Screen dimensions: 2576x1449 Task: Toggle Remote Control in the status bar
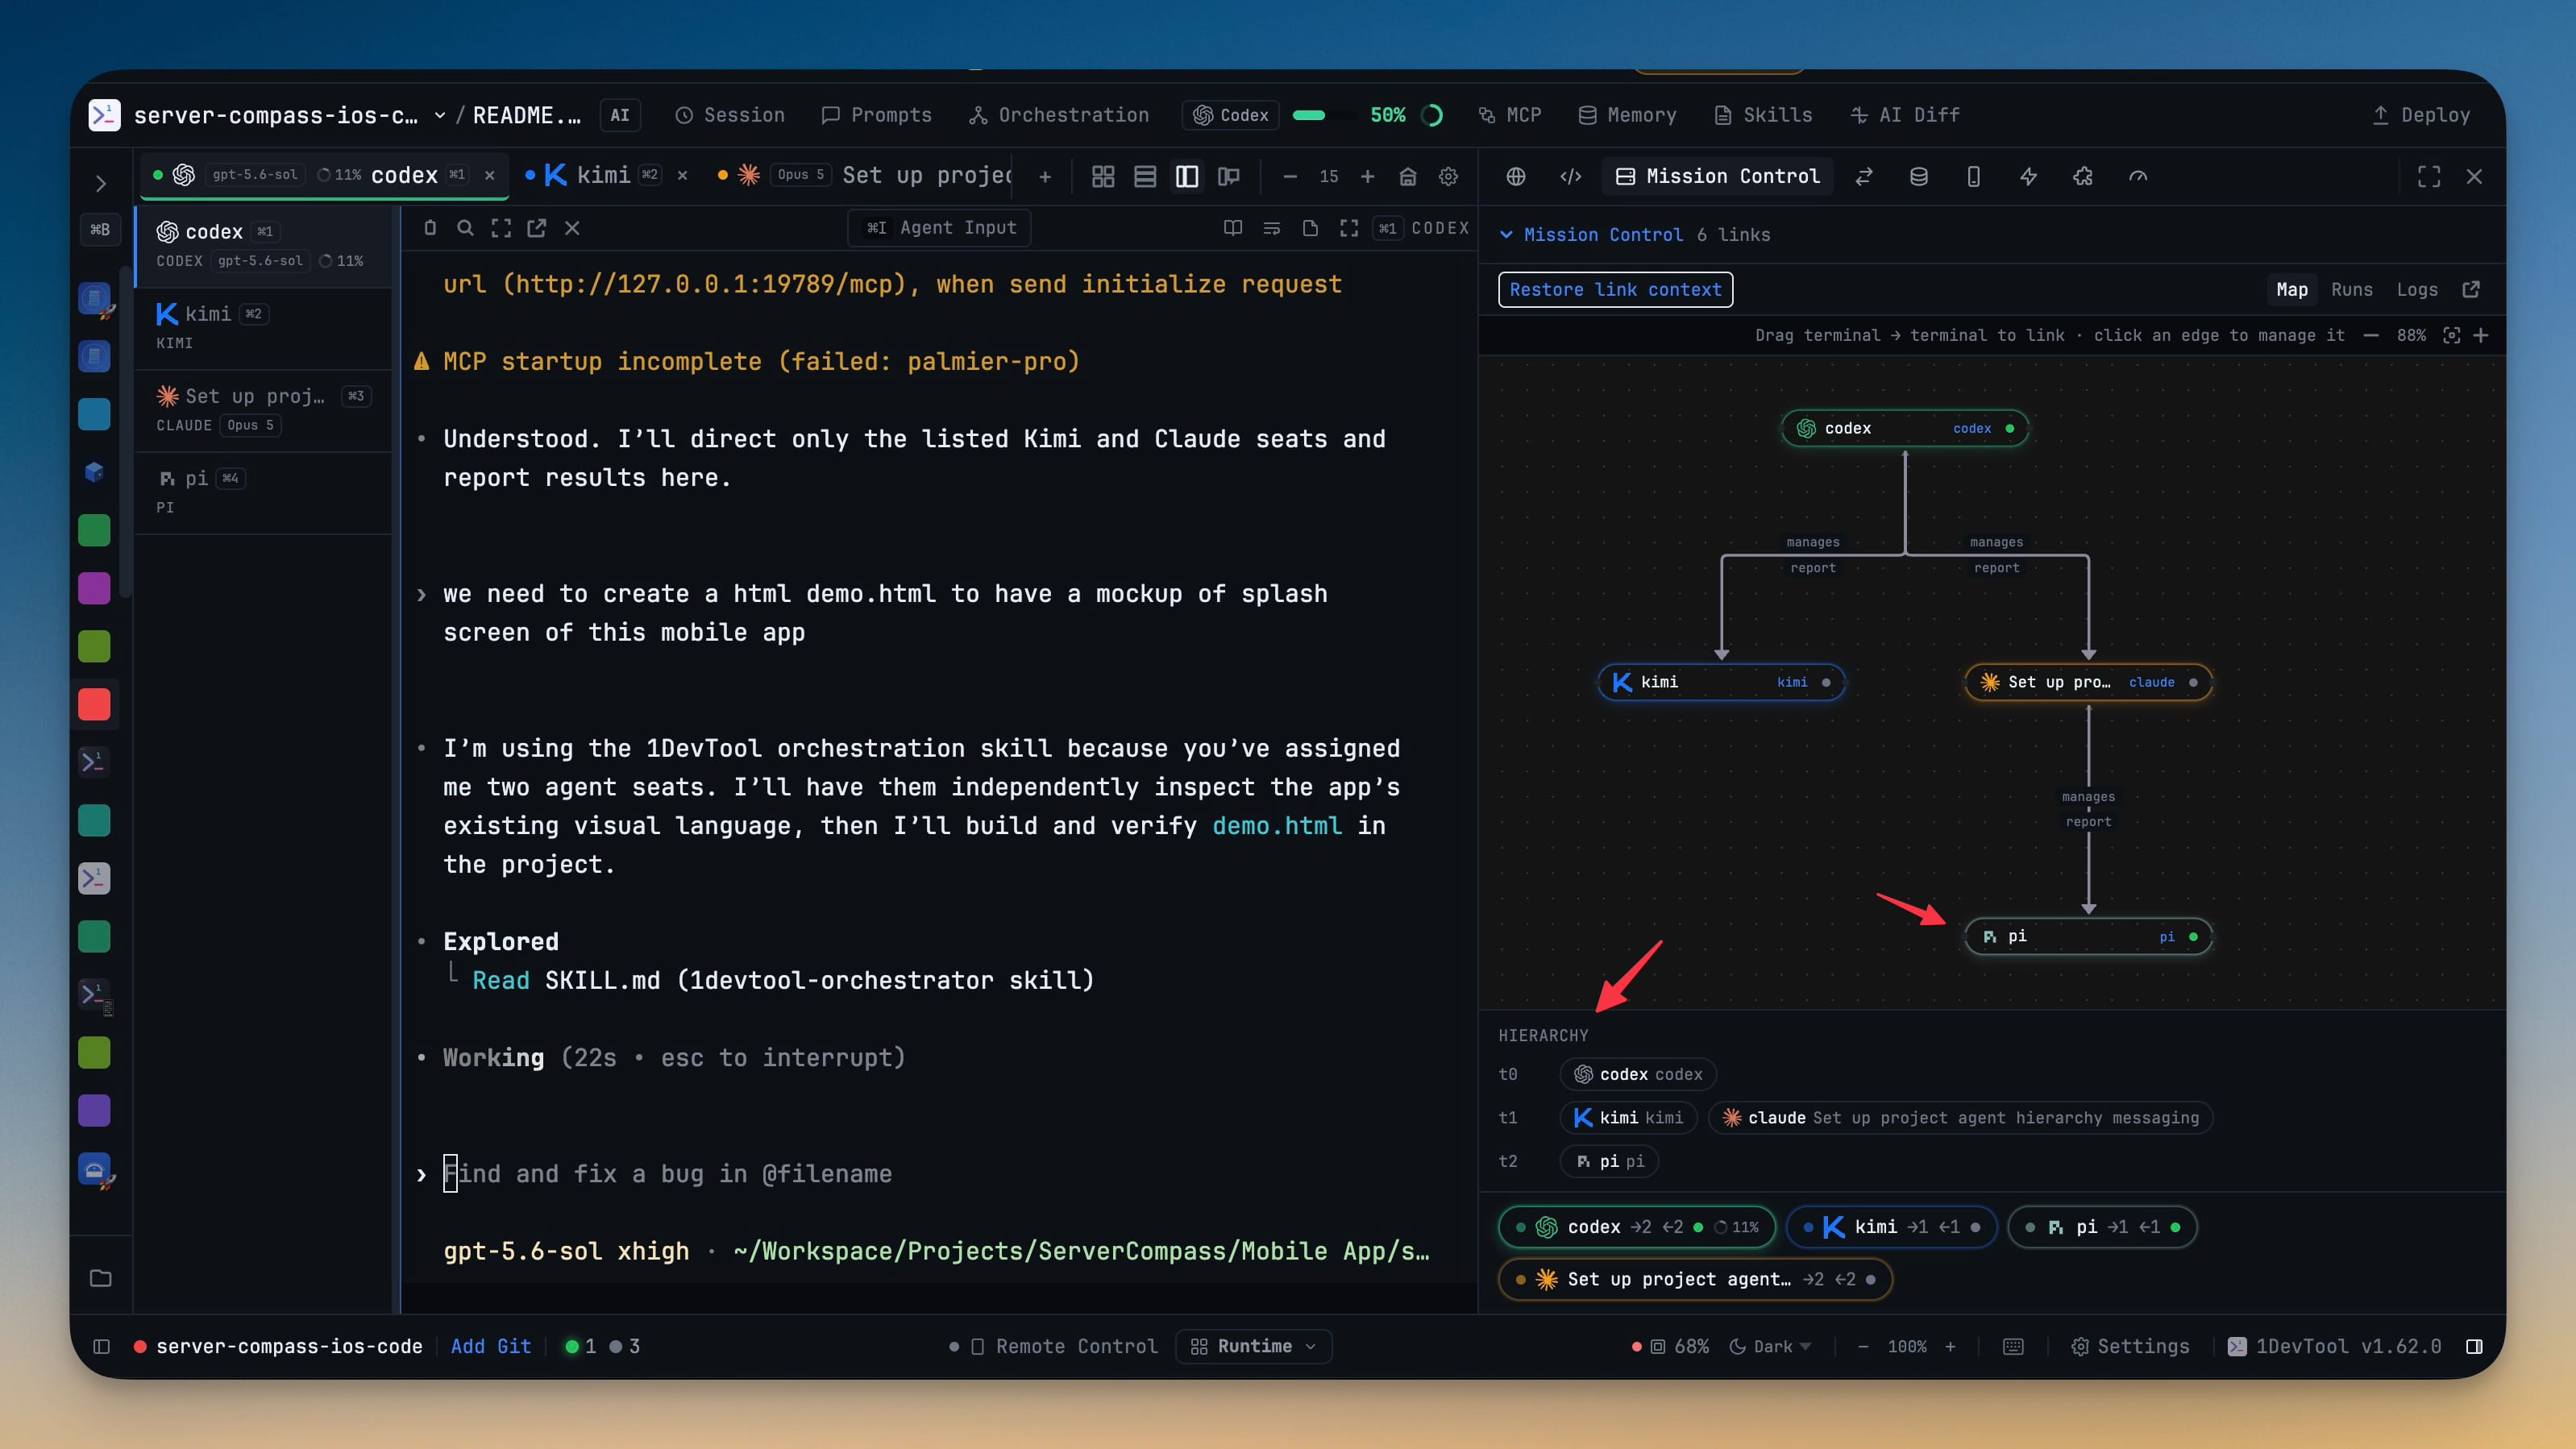[1054, 1346]
